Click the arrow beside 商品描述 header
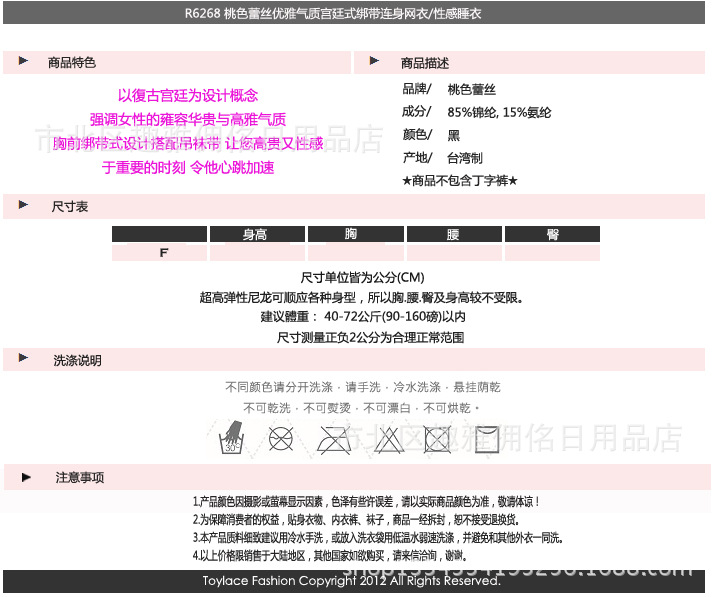Image resolution: width=715 pixels, height=597 pixels. [x=374, y=62]
